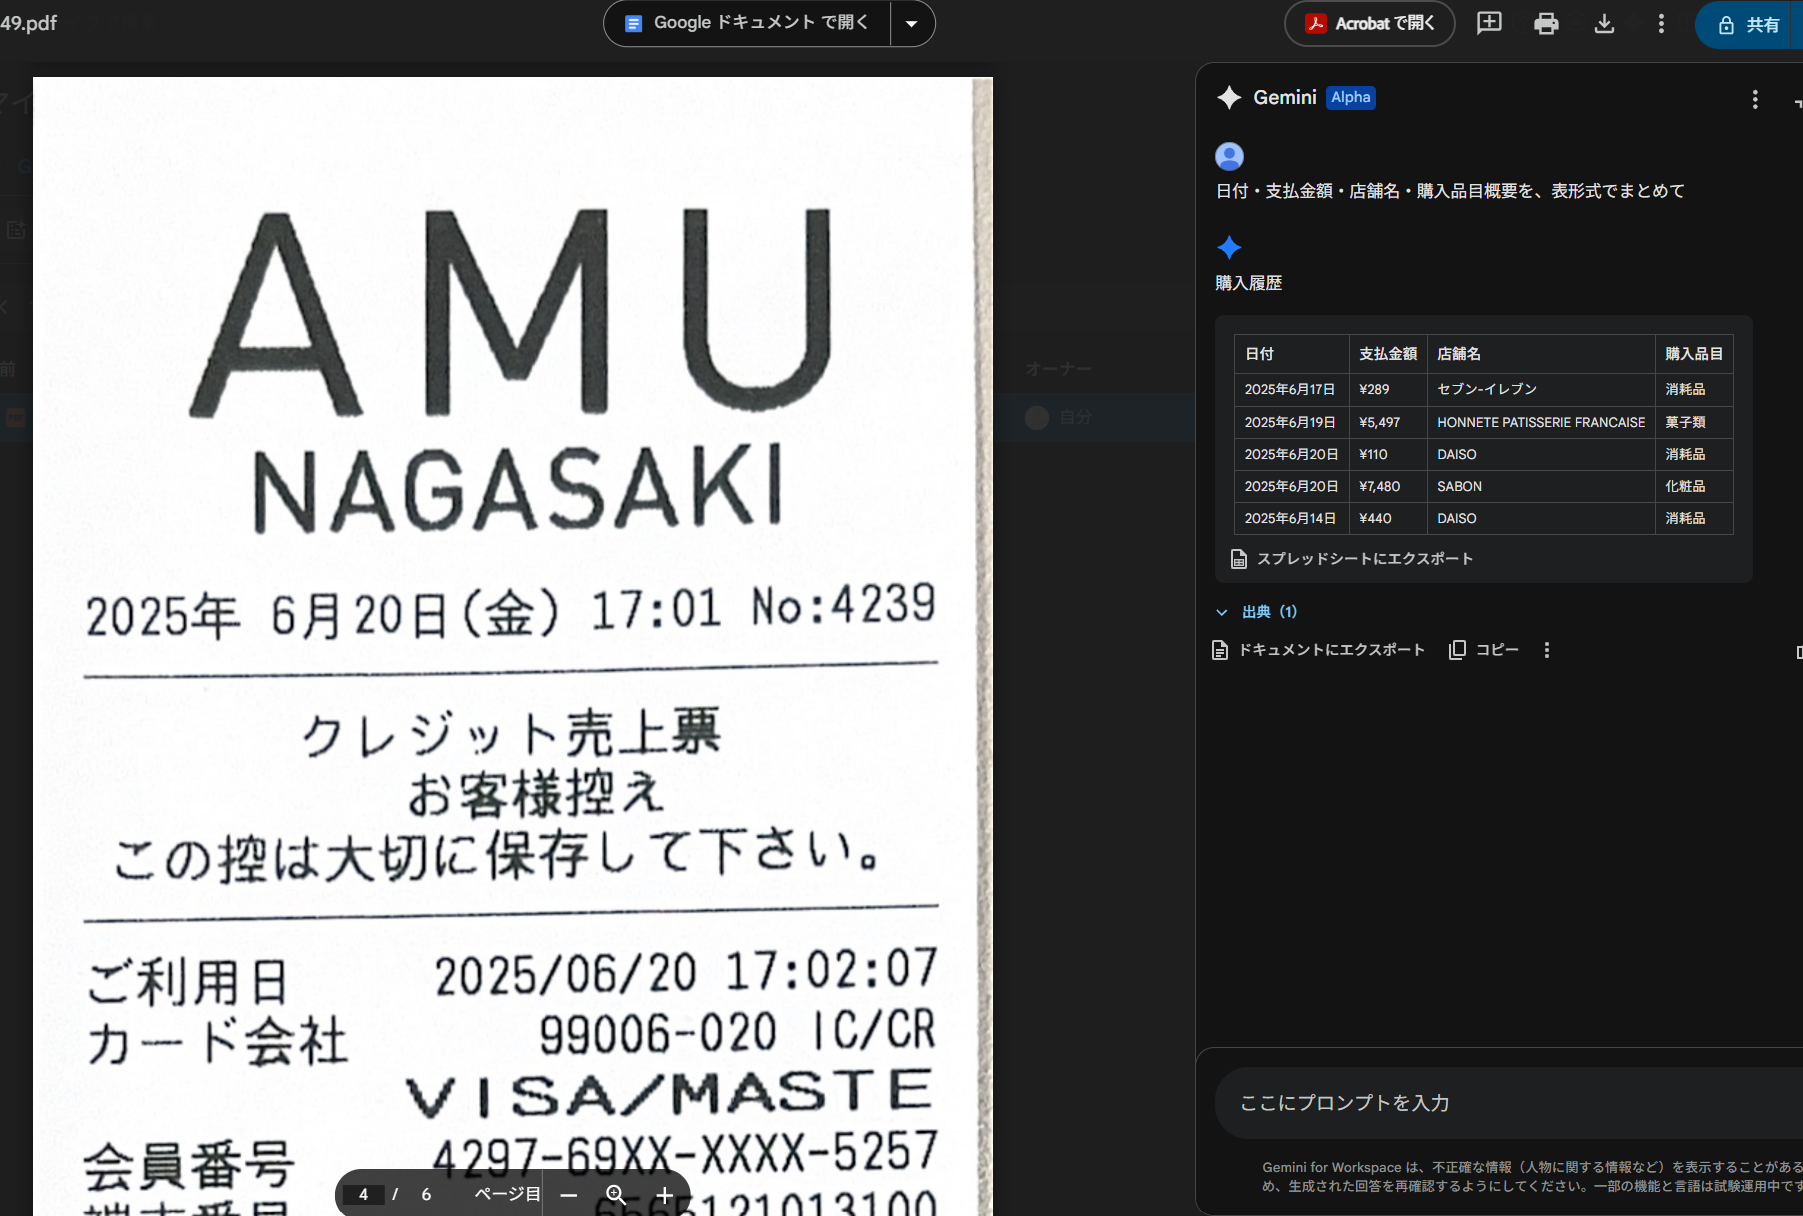Screen dimensions: 1803x1216
Task: Select the 菓子類 item cell
Action: 1694,422
